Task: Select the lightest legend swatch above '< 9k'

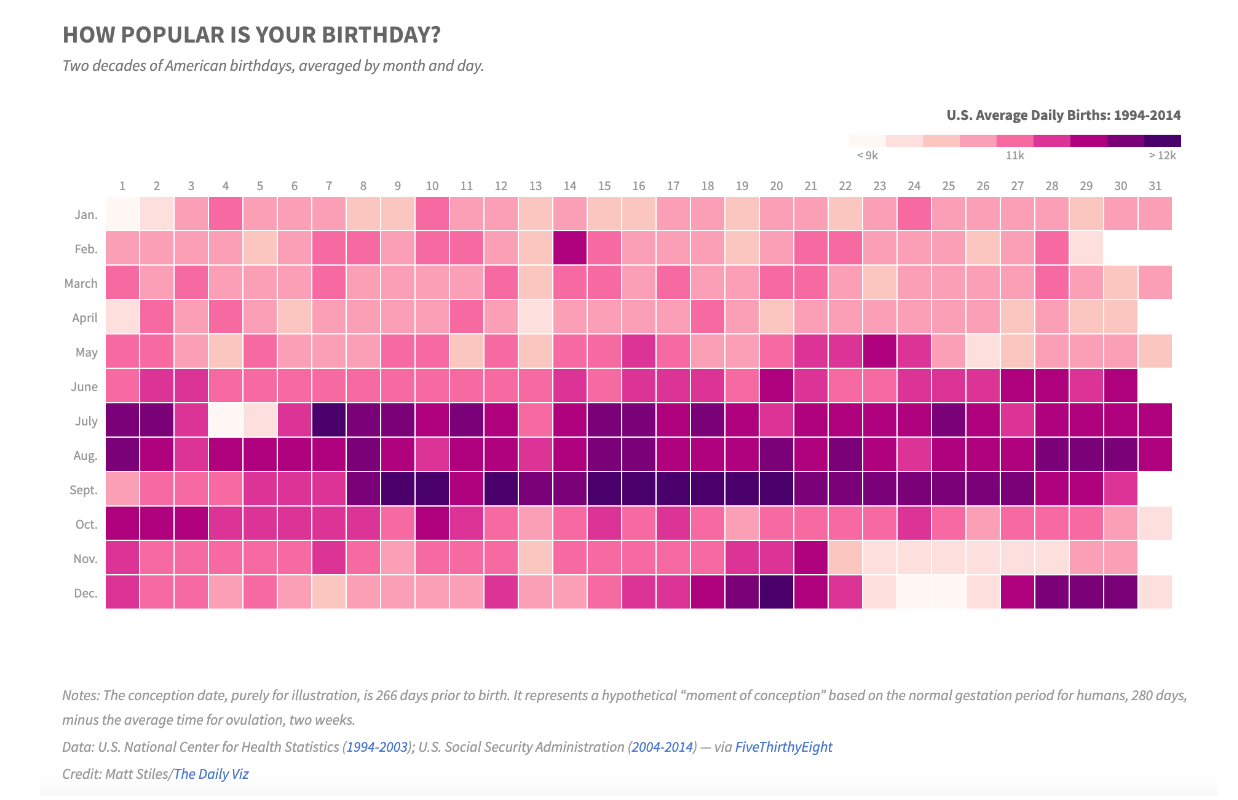Action: [x=867, y=141]
